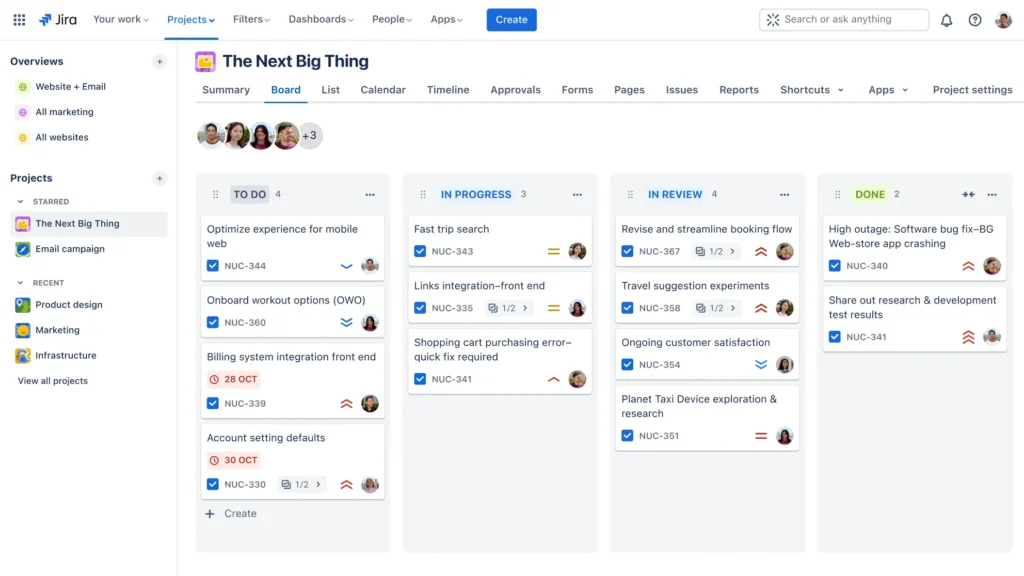Click the drag handle on IN PROGRESS column
This screenshot has height=576, width=1024.
click(423, 195)
